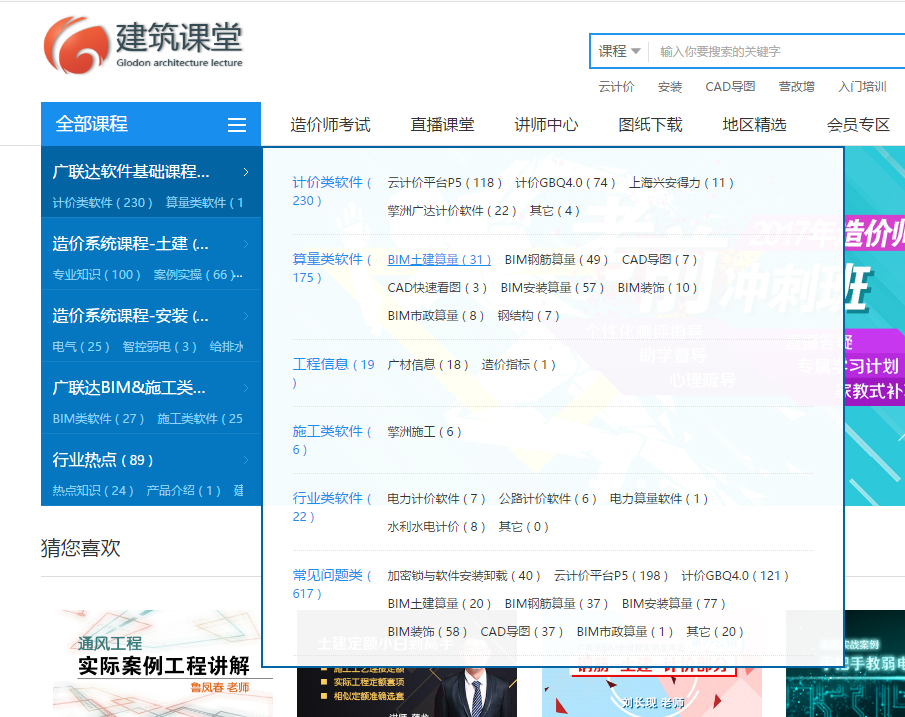Select 电气 (25) in sidebar
The height and width of the screenshot is (717, 905).
pyautogui.click(x=81, y=346)
